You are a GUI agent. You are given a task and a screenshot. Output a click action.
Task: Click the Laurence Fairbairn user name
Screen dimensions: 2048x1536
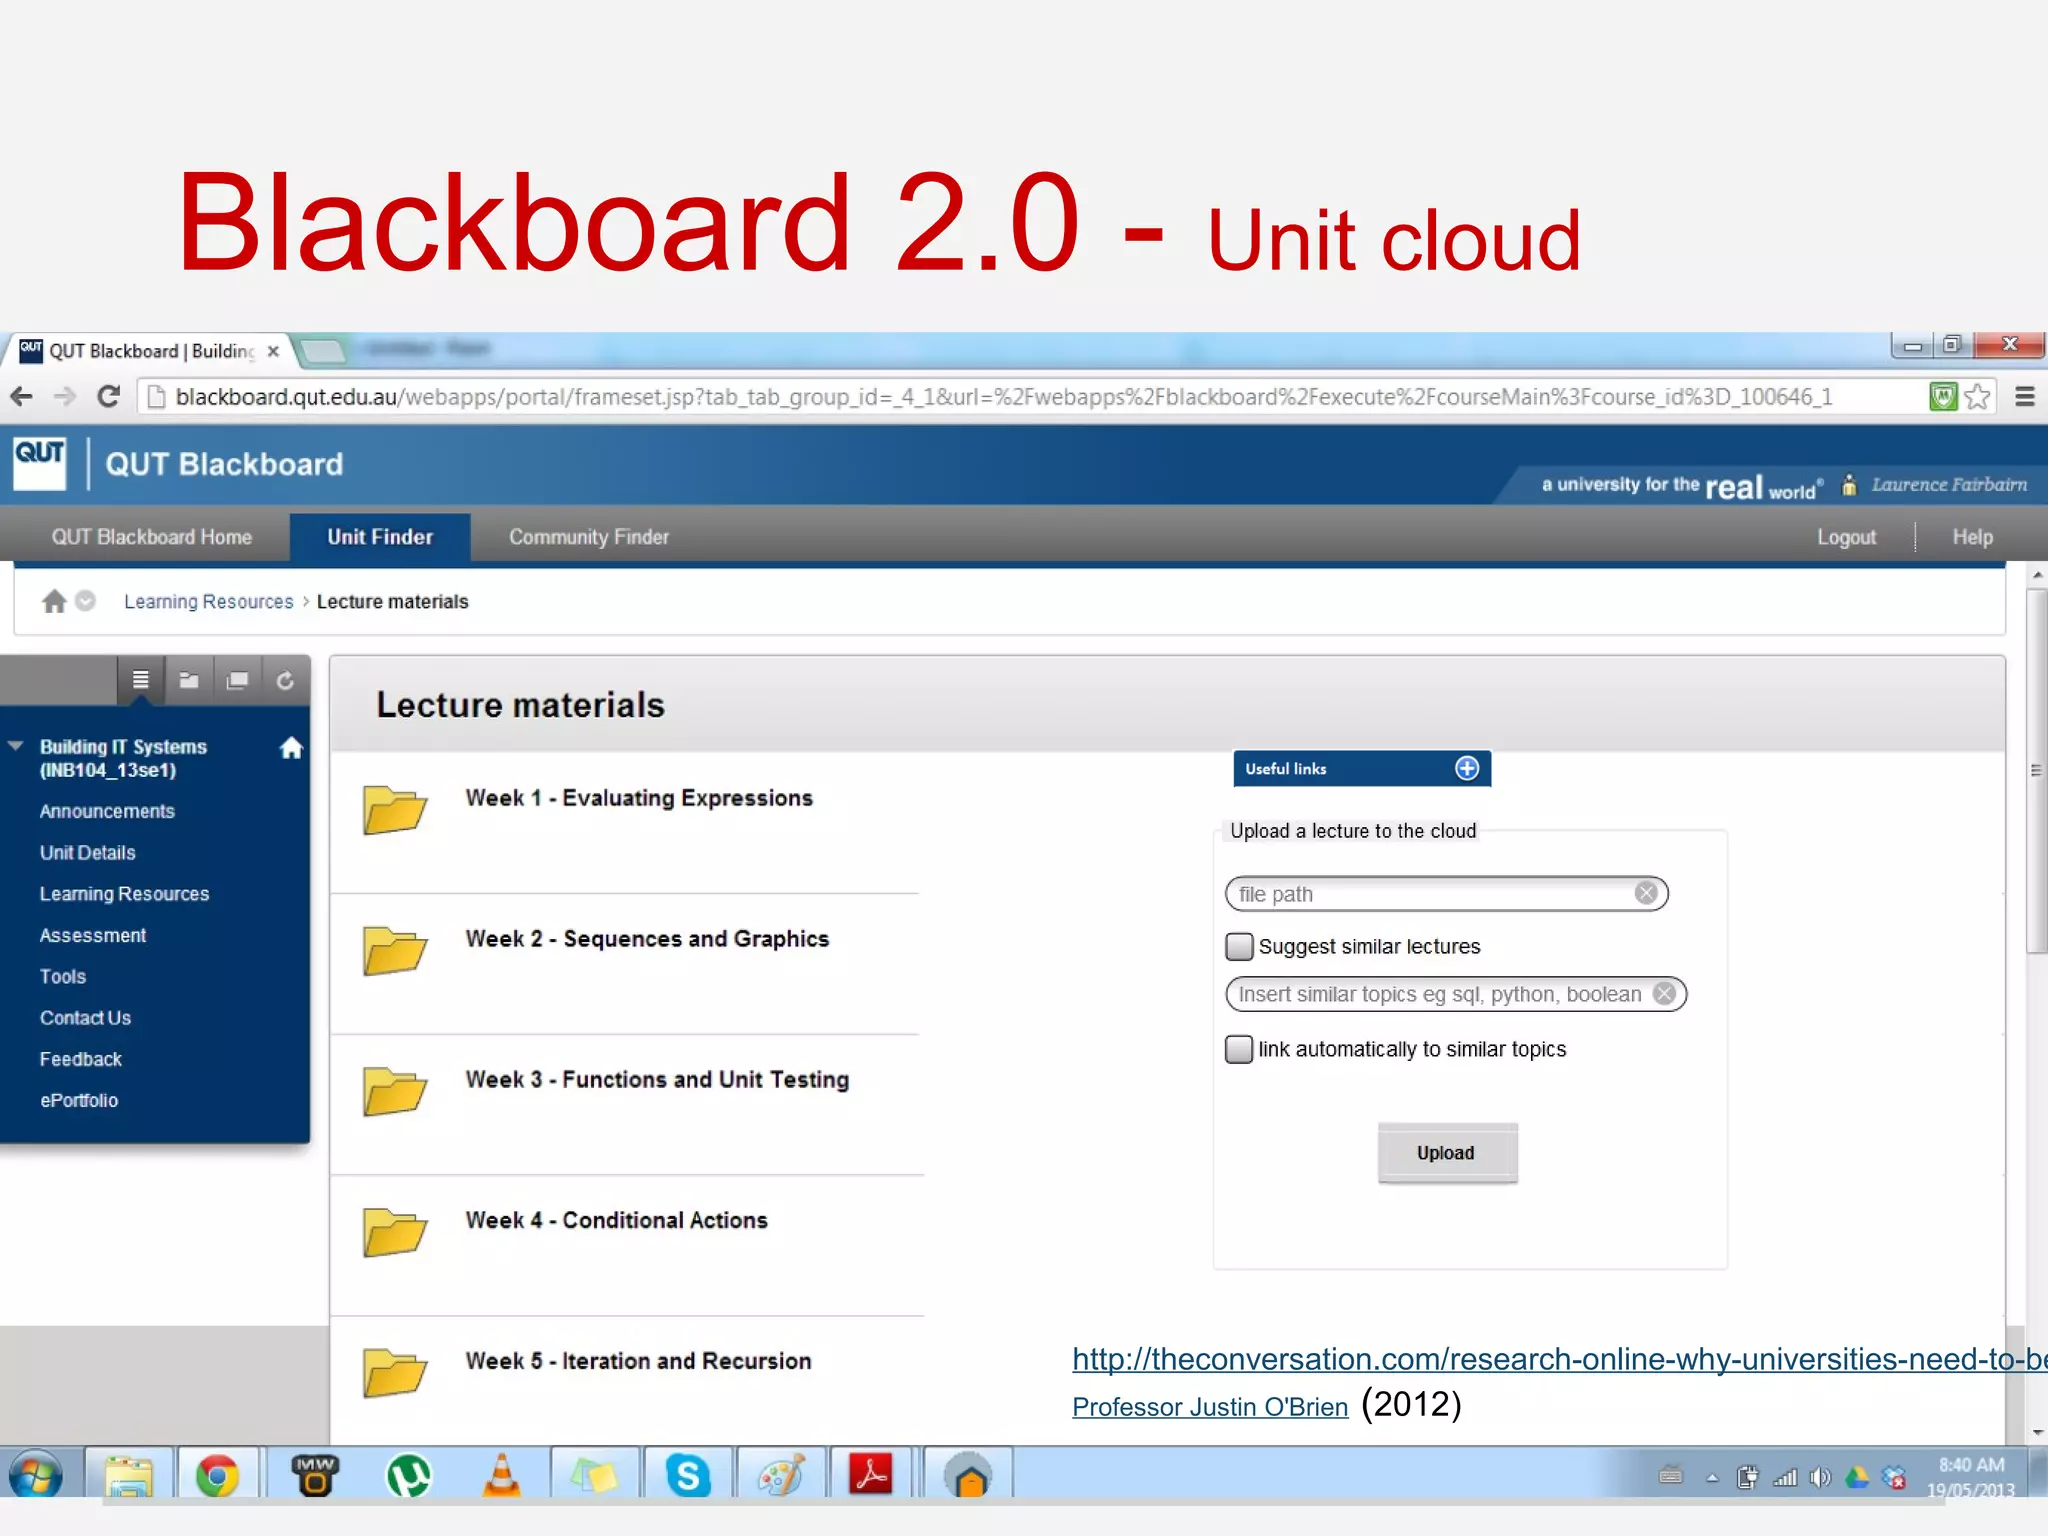tap(1949, 484)
